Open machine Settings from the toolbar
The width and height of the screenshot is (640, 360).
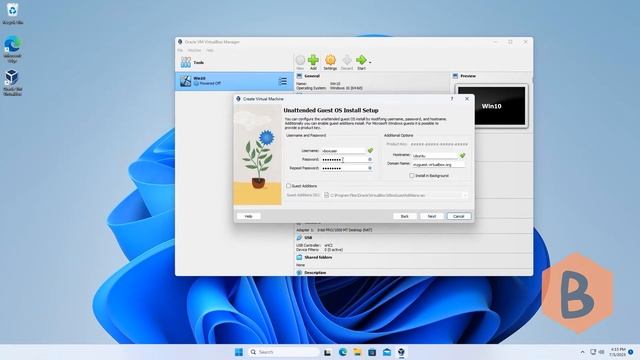point(330,60)
